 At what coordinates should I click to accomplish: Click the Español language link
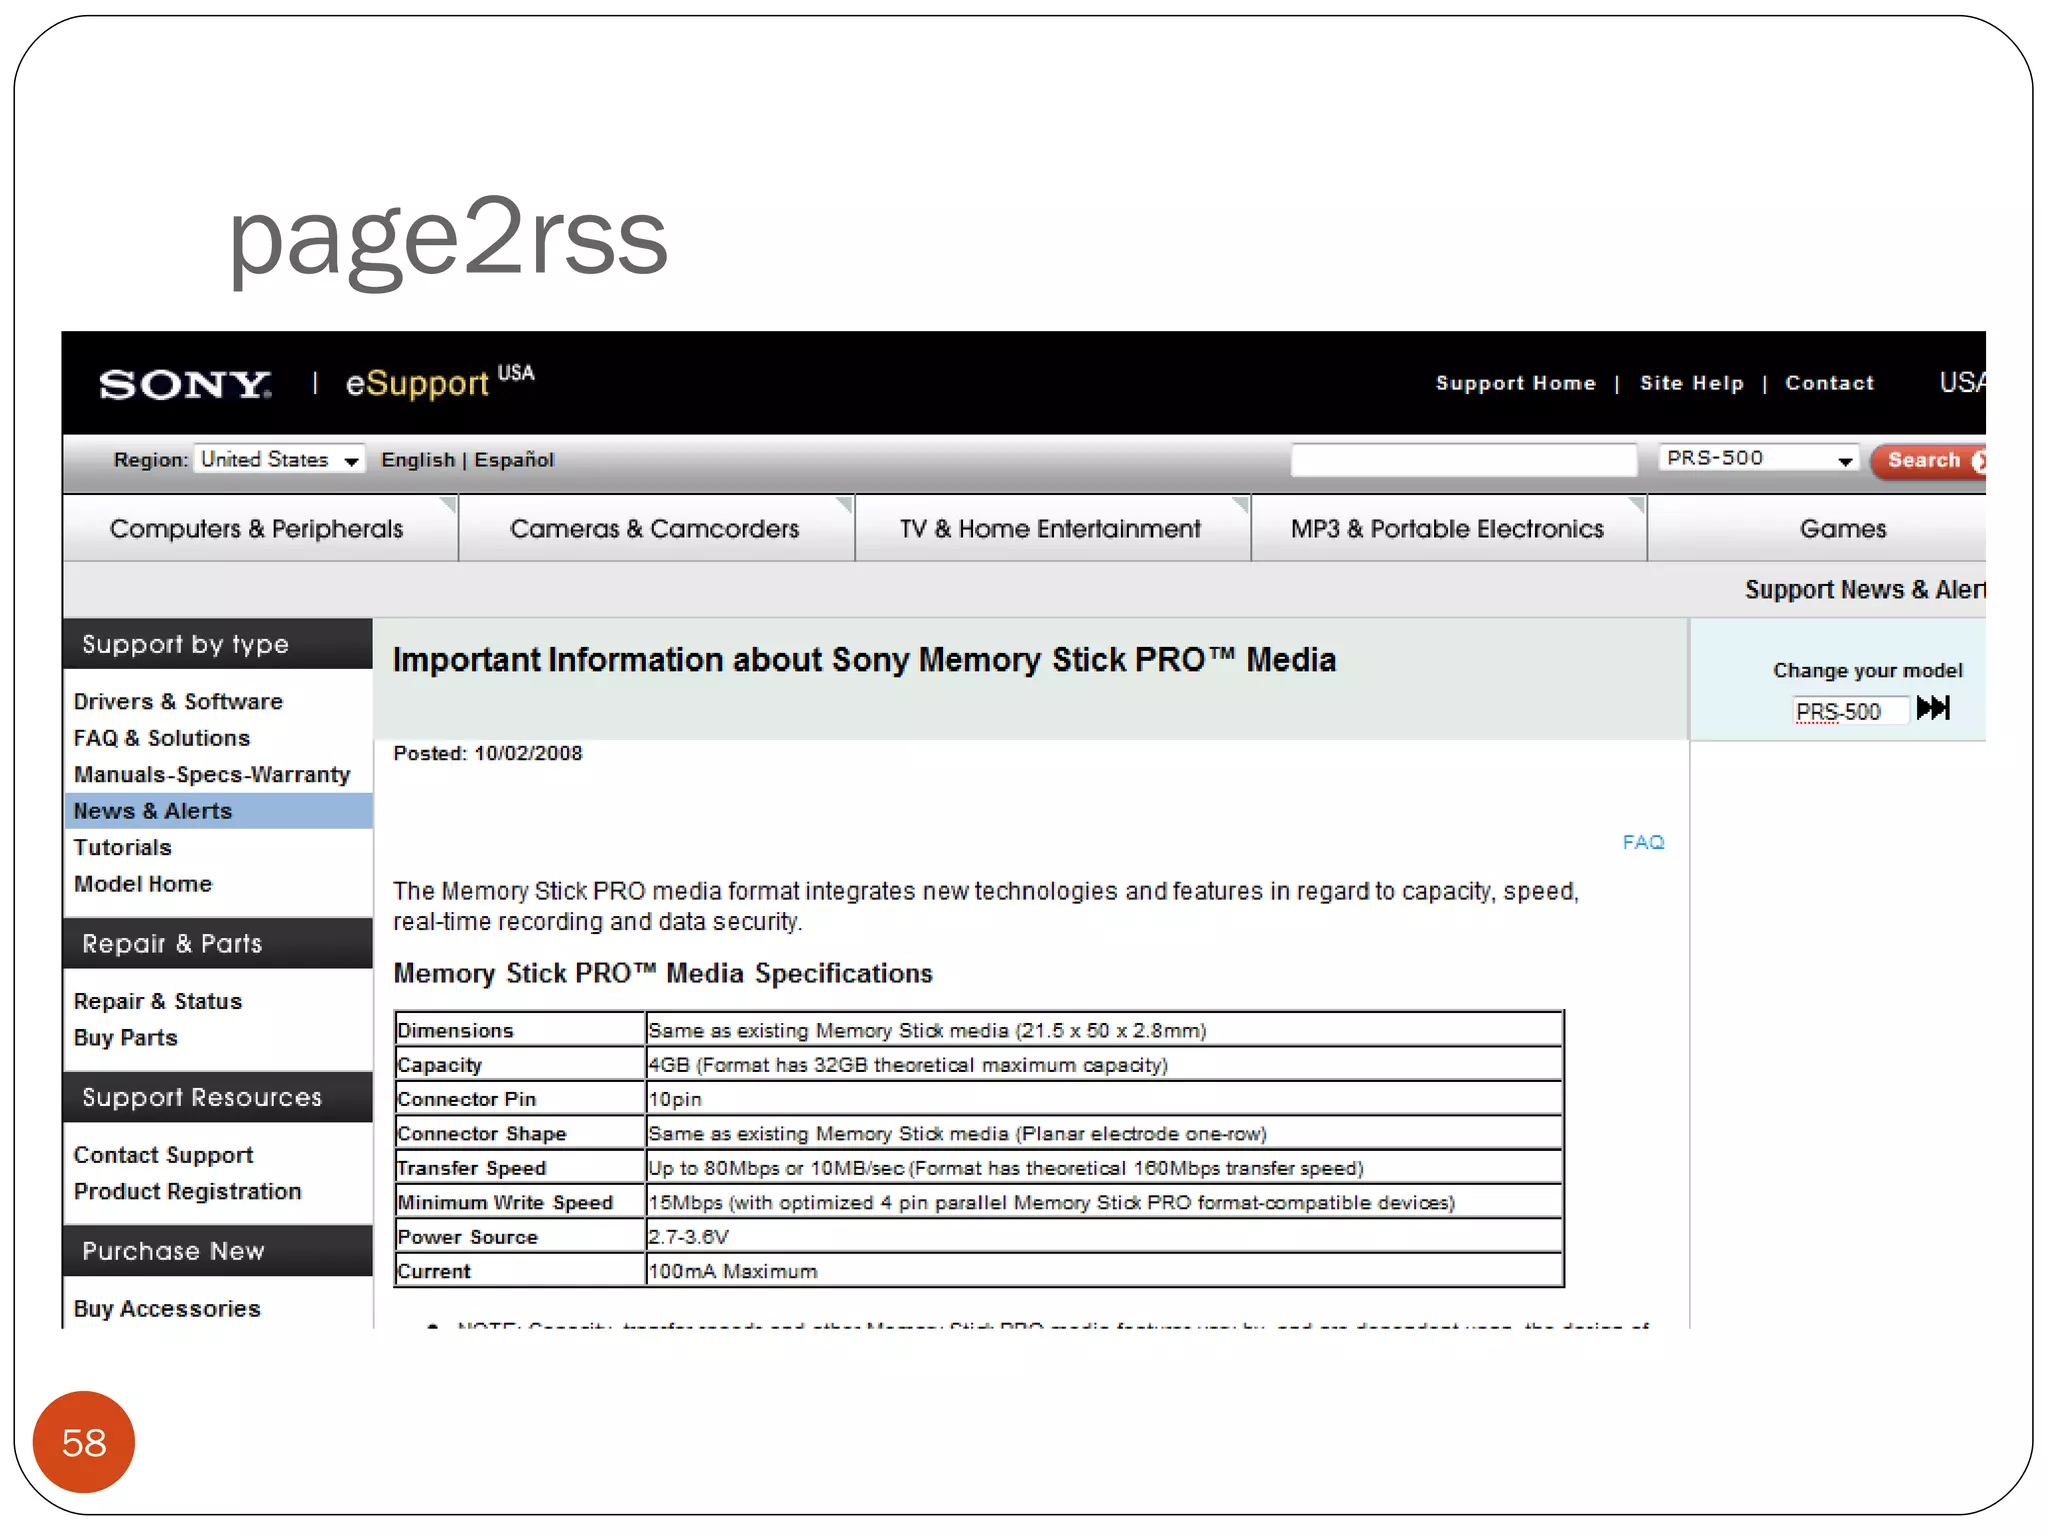click(514, 460)
